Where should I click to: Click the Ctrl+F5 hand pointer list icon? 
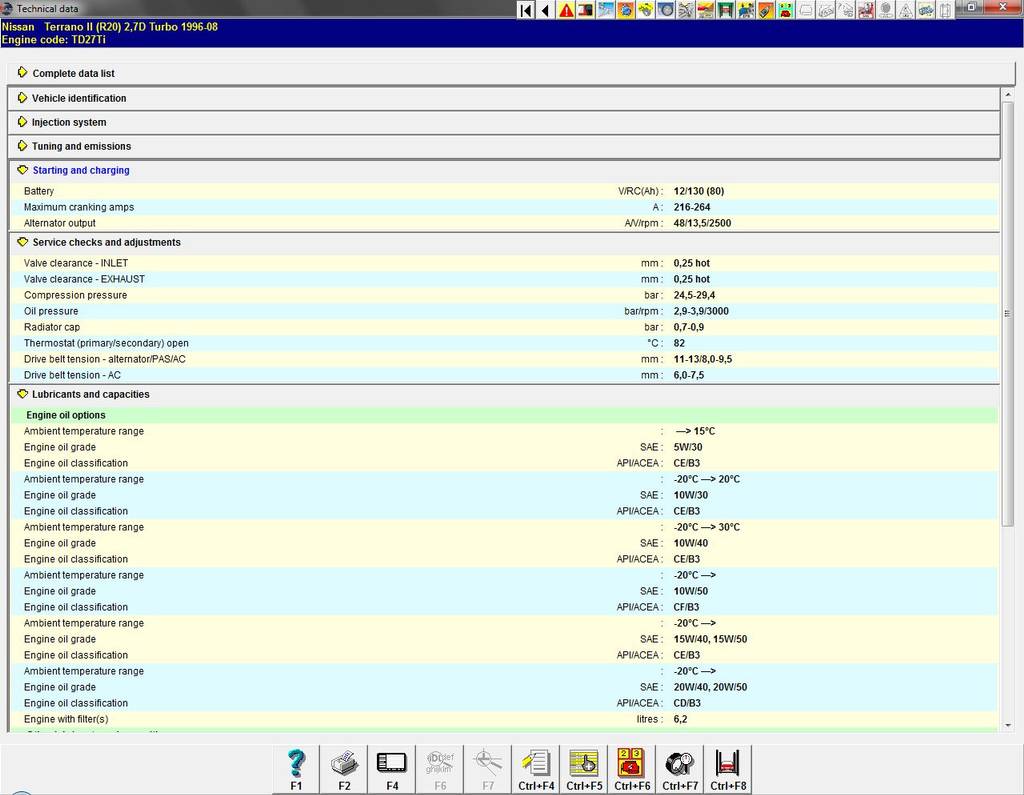(584, 769)
